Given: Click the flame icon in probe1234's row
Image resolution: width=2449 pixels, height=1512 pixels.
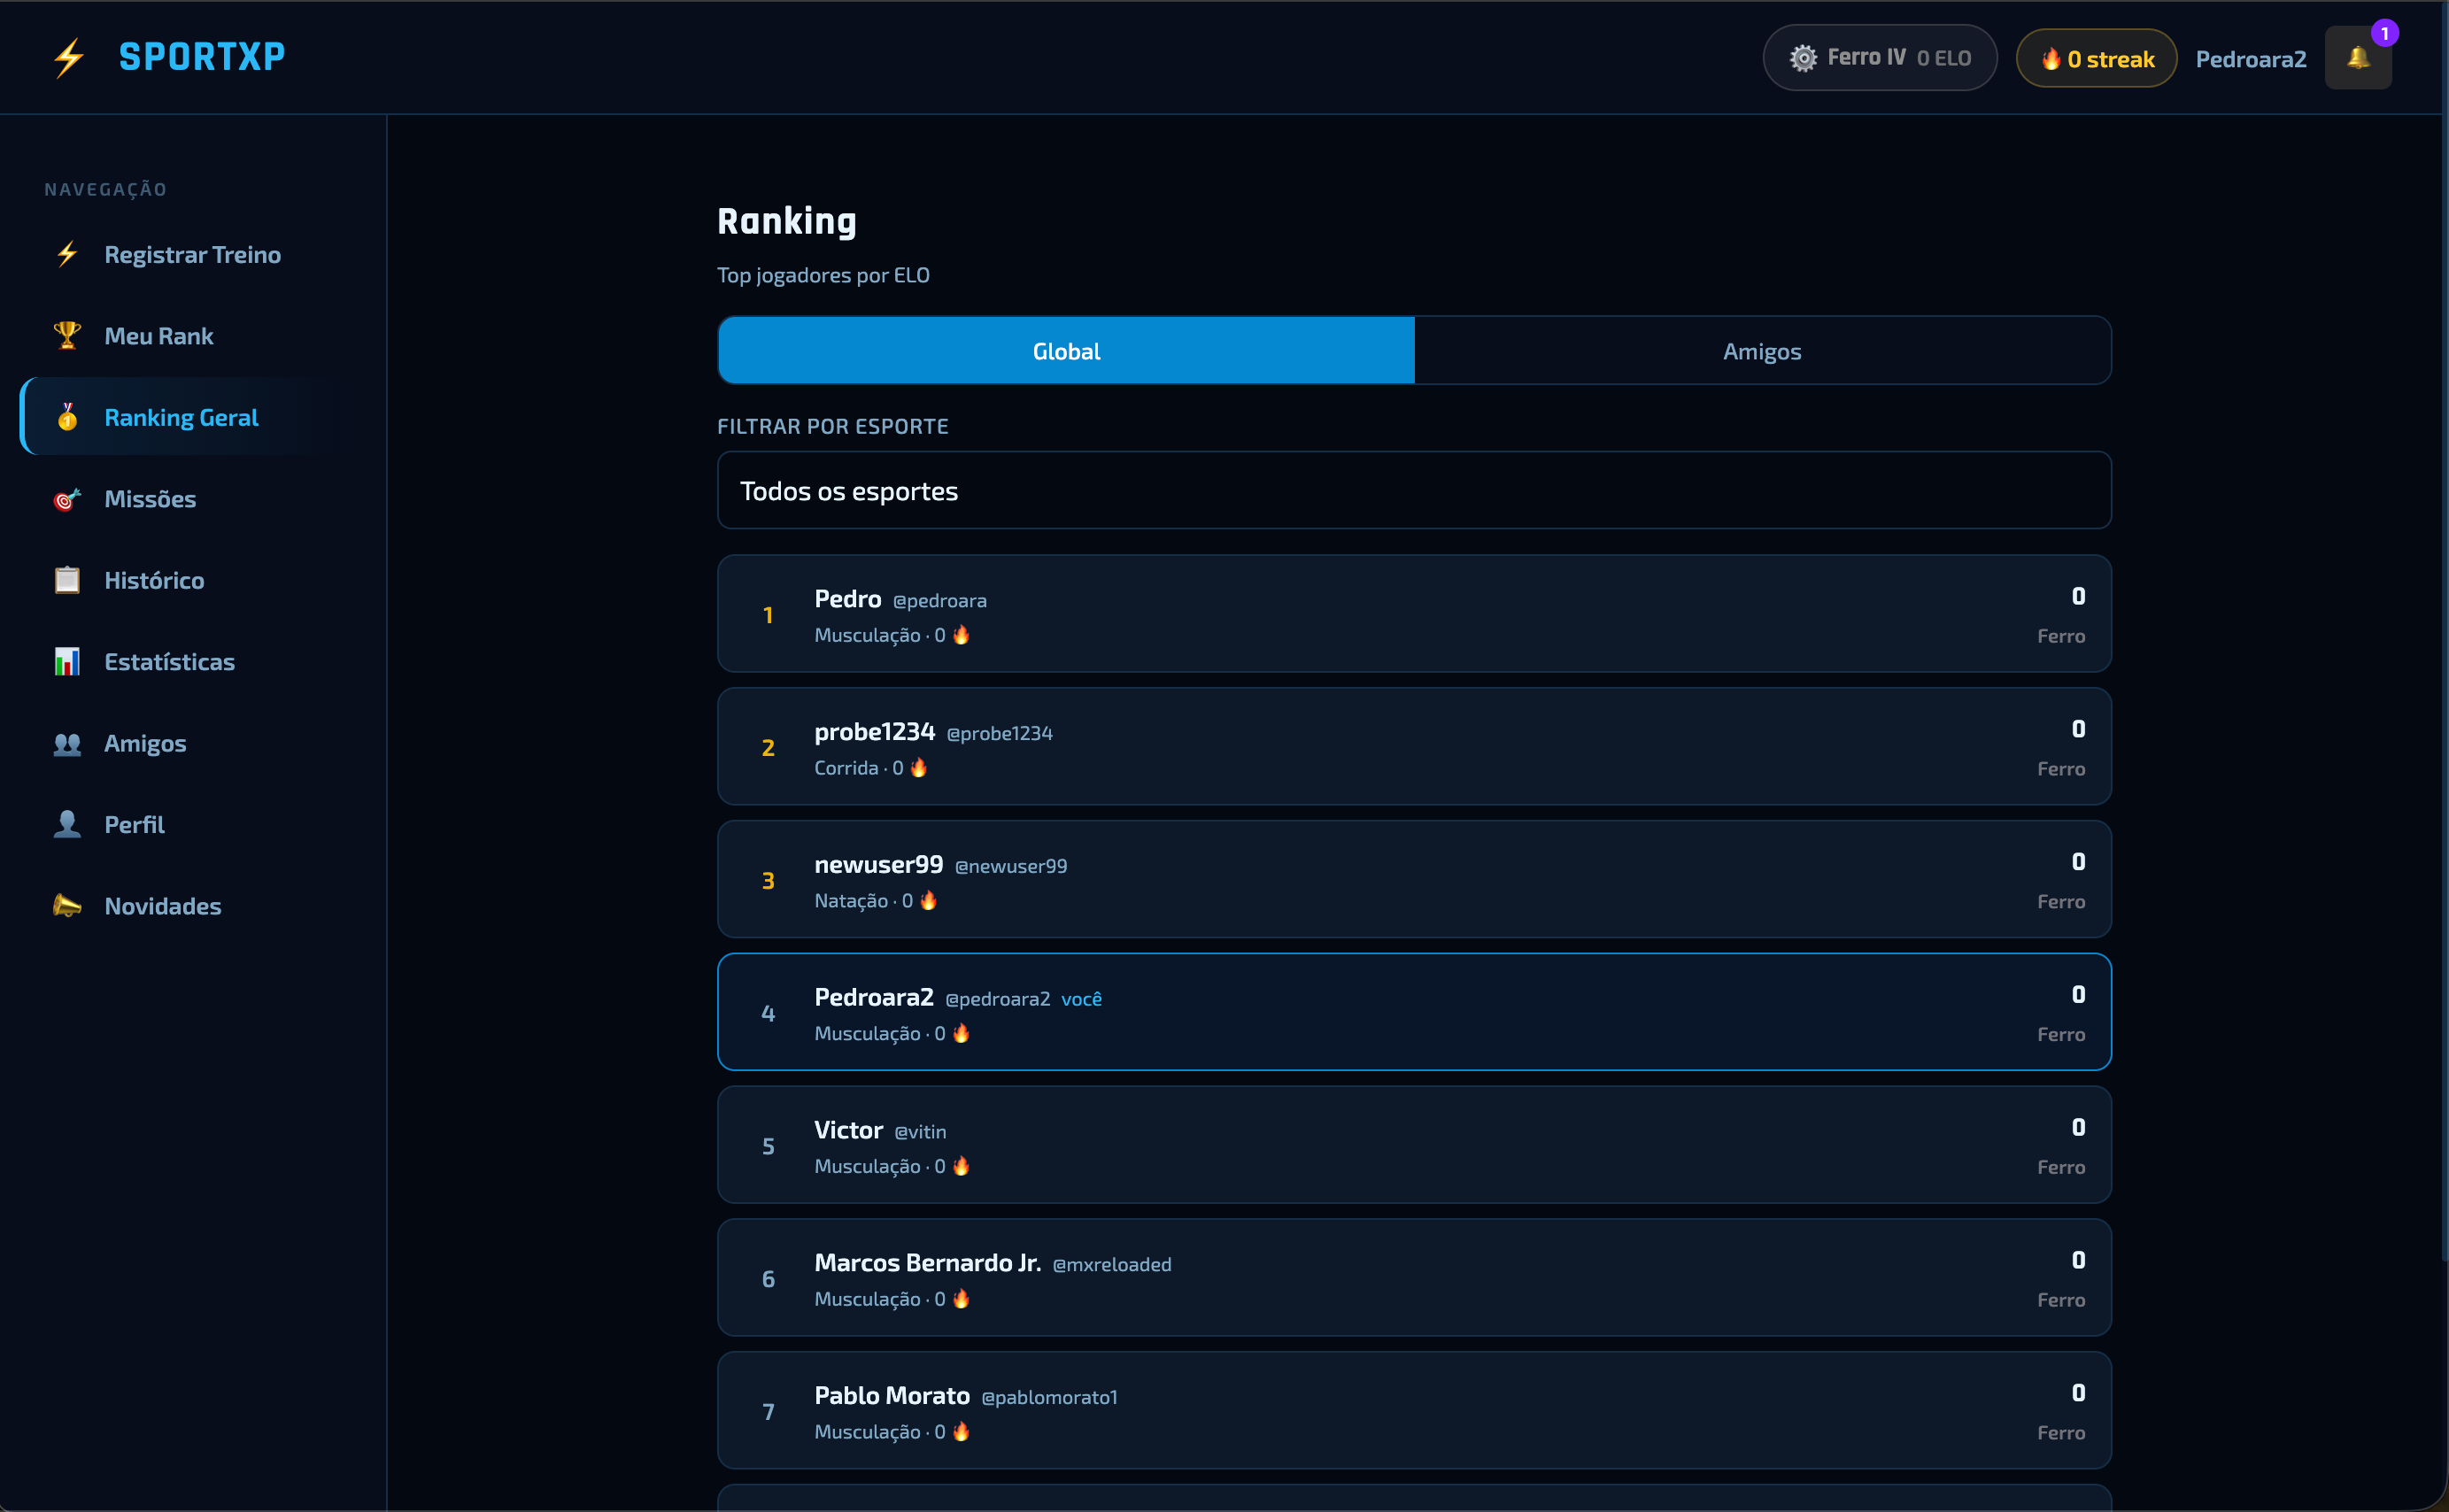Looking at the screenshot, I should click(919, 768).
